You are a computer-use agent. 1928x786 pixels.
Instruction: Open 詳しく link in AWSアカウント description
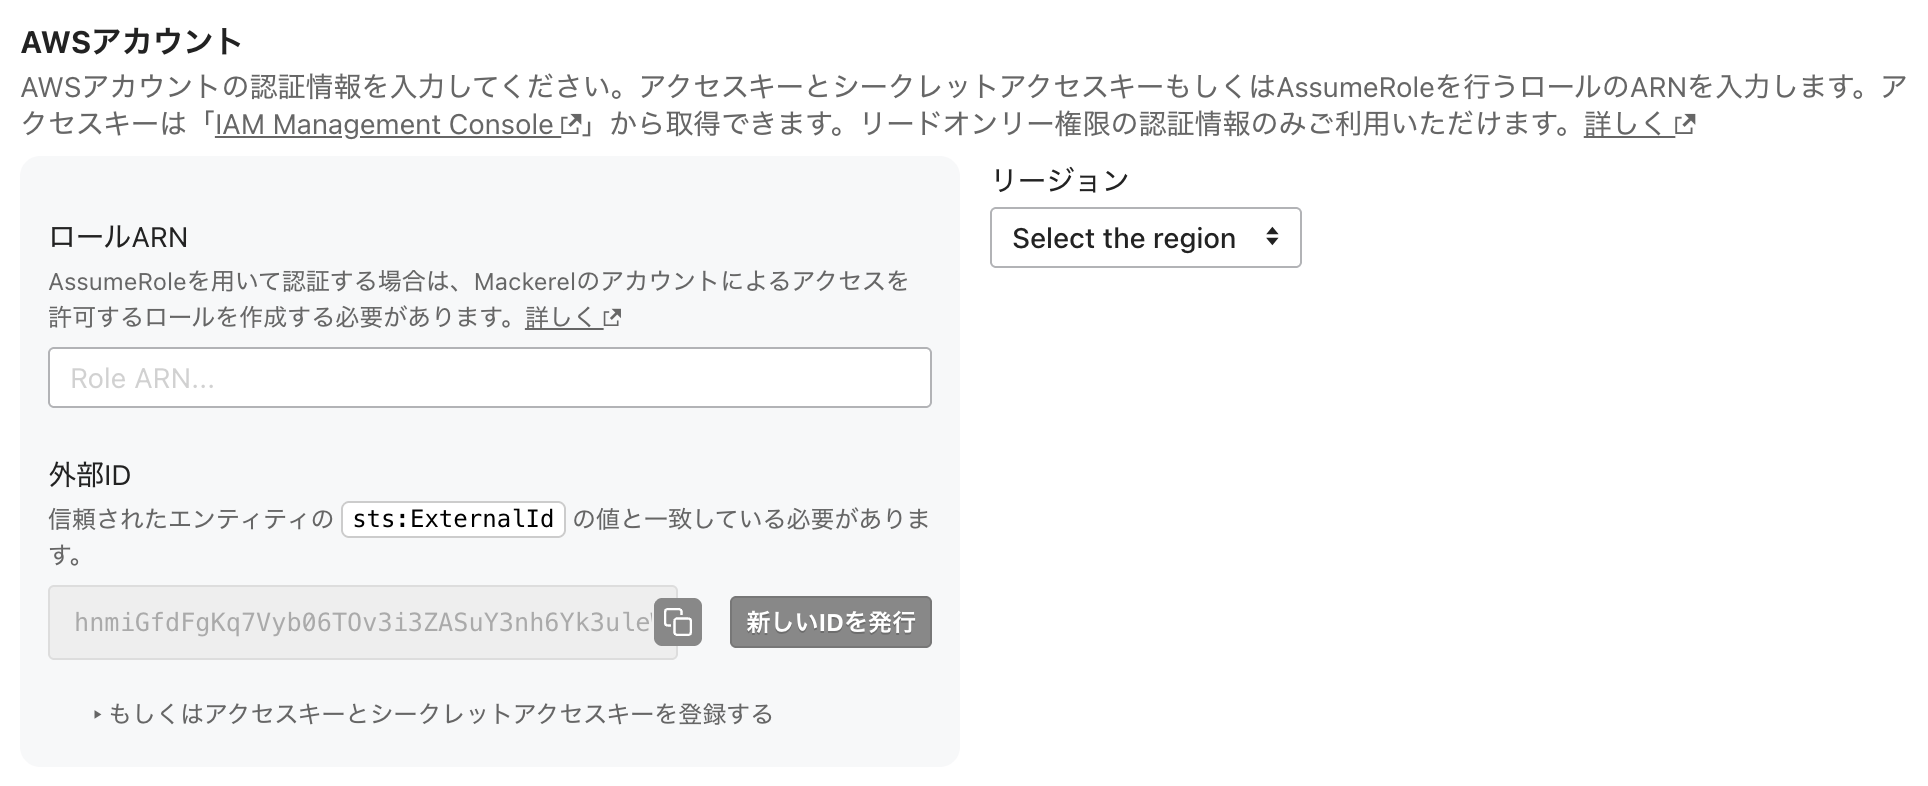coord(1622,125)
